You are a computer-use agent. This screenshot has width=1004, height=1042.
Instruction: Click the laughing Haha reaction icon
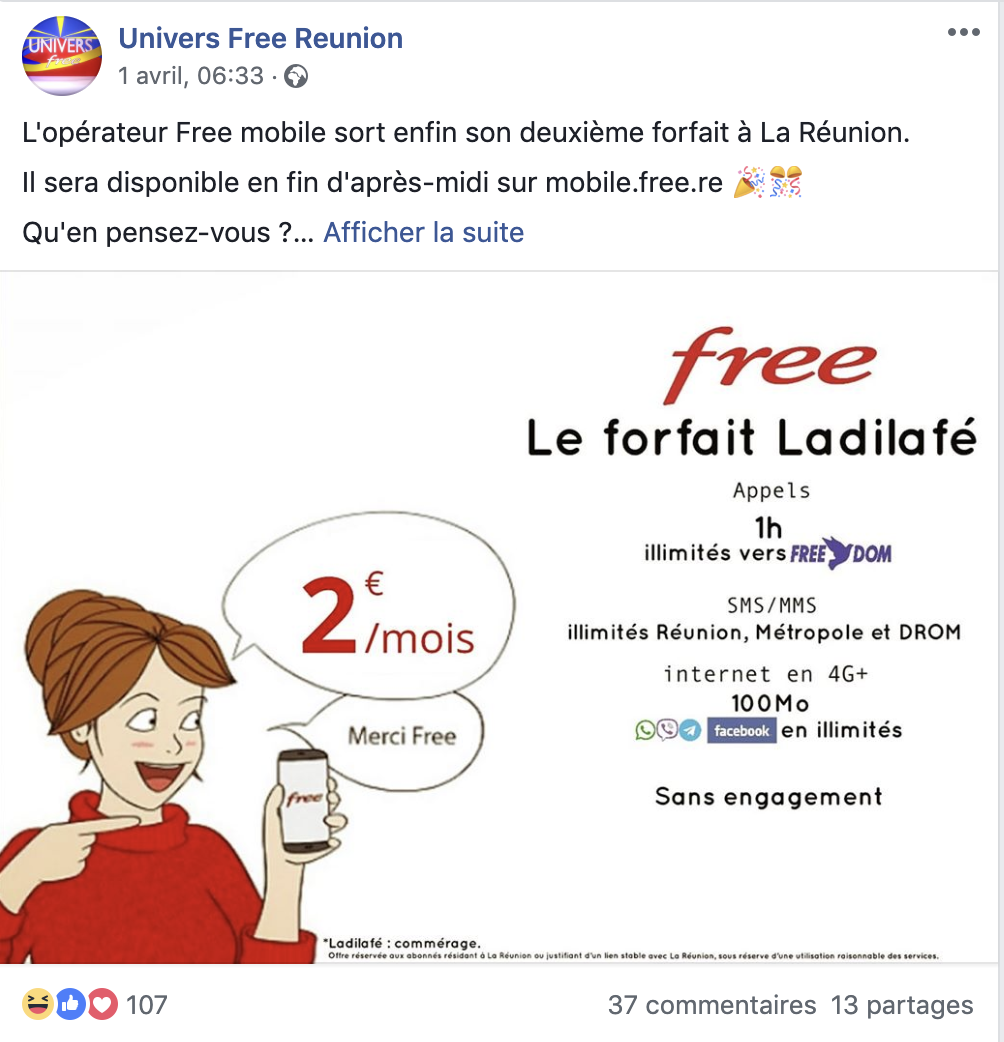[38, 1004]
